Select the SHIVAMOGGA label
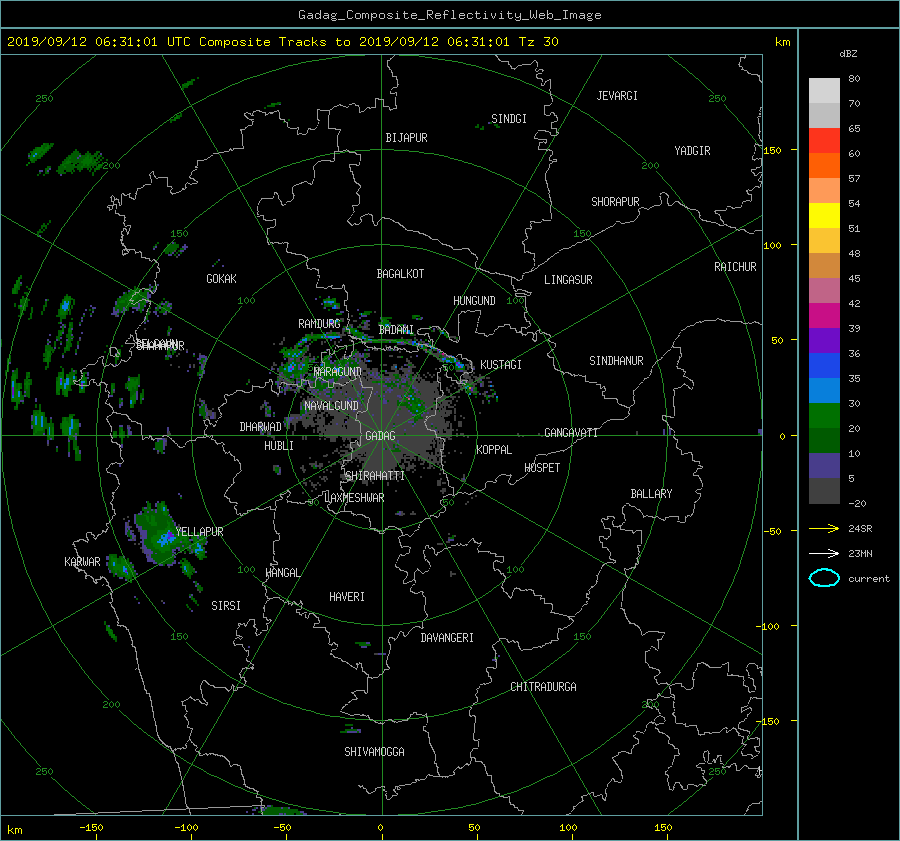 point(374,751)
